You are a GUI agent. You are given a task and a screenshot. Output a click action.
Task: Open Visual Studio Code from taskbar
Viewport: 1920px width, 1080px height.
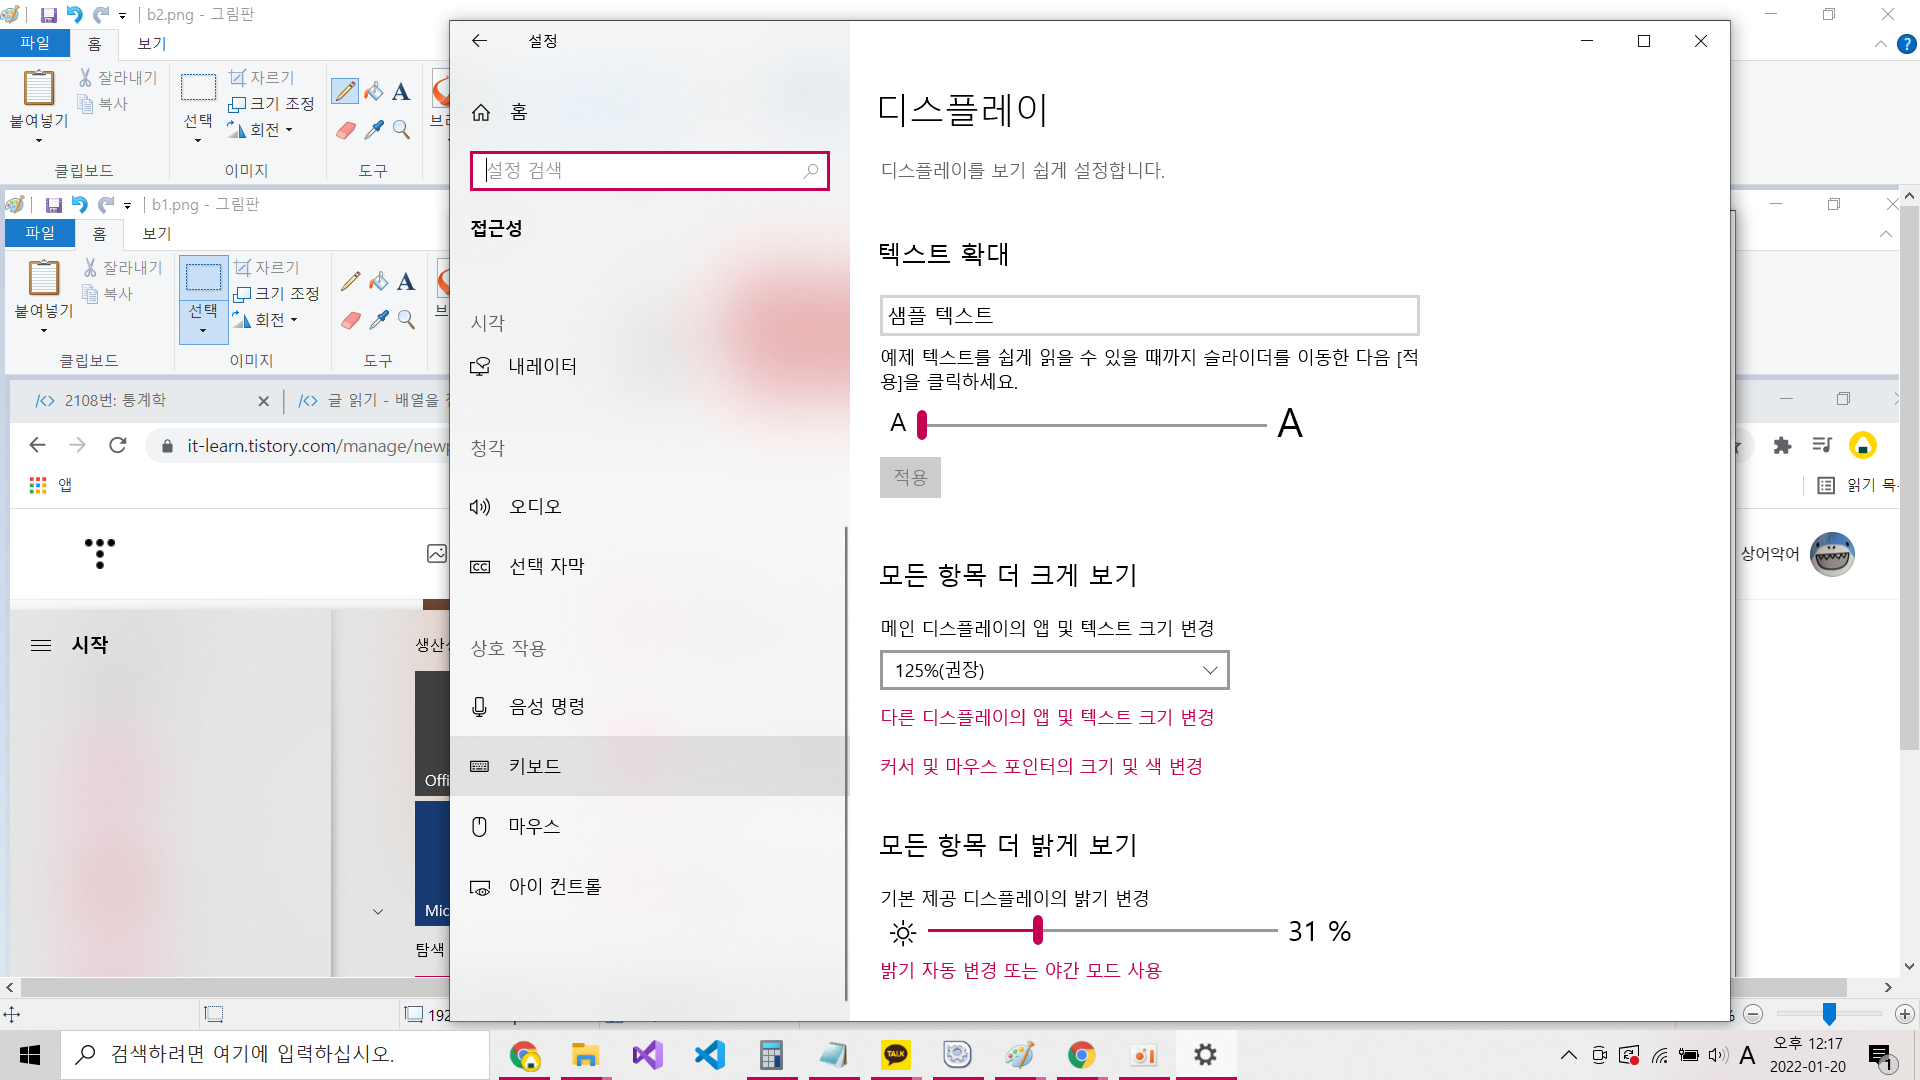pyautogui.click(x=709, y=1055)
